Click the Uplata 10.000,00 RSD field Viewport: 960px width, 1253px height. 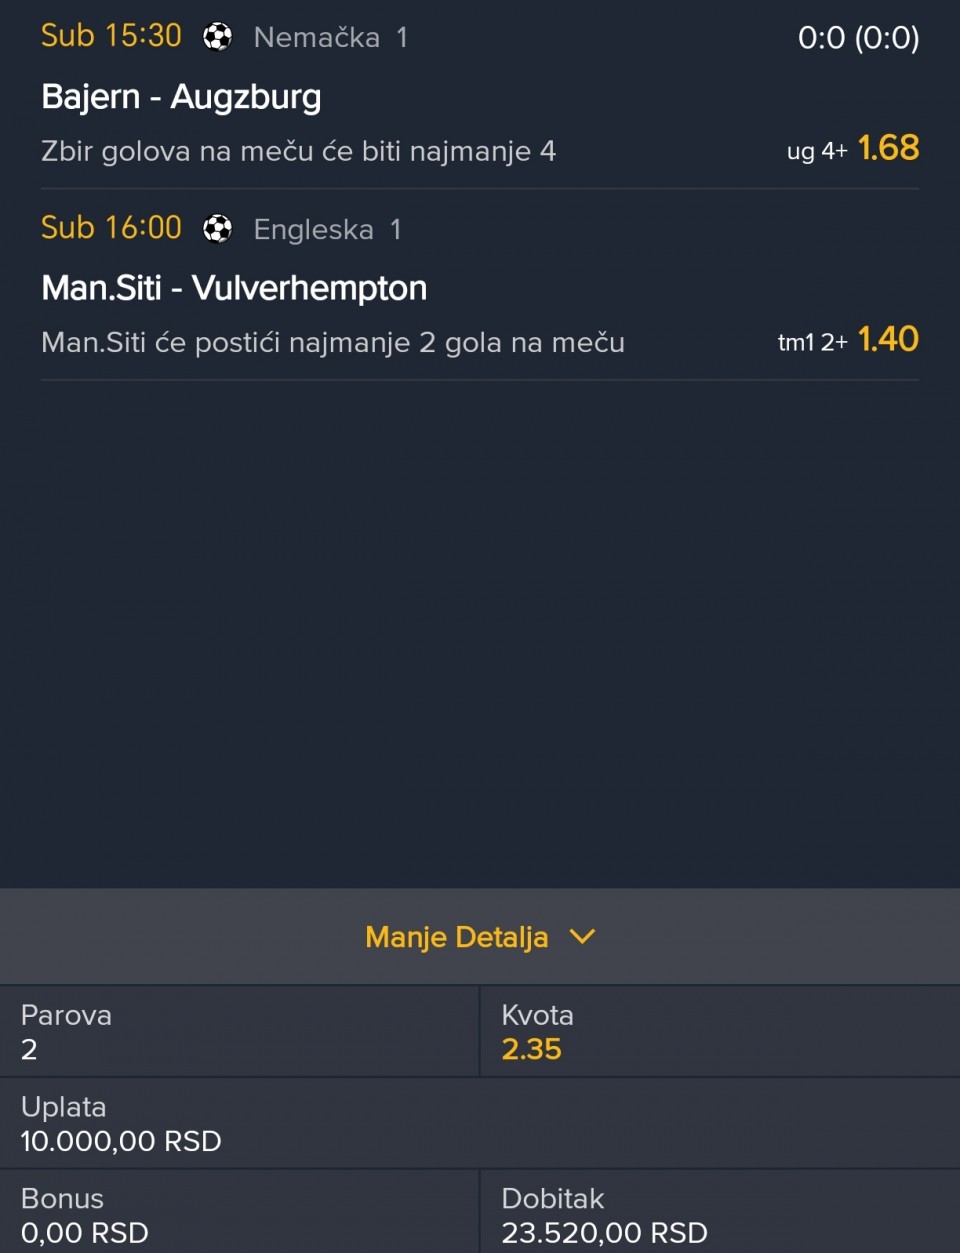click(480, 1123)
